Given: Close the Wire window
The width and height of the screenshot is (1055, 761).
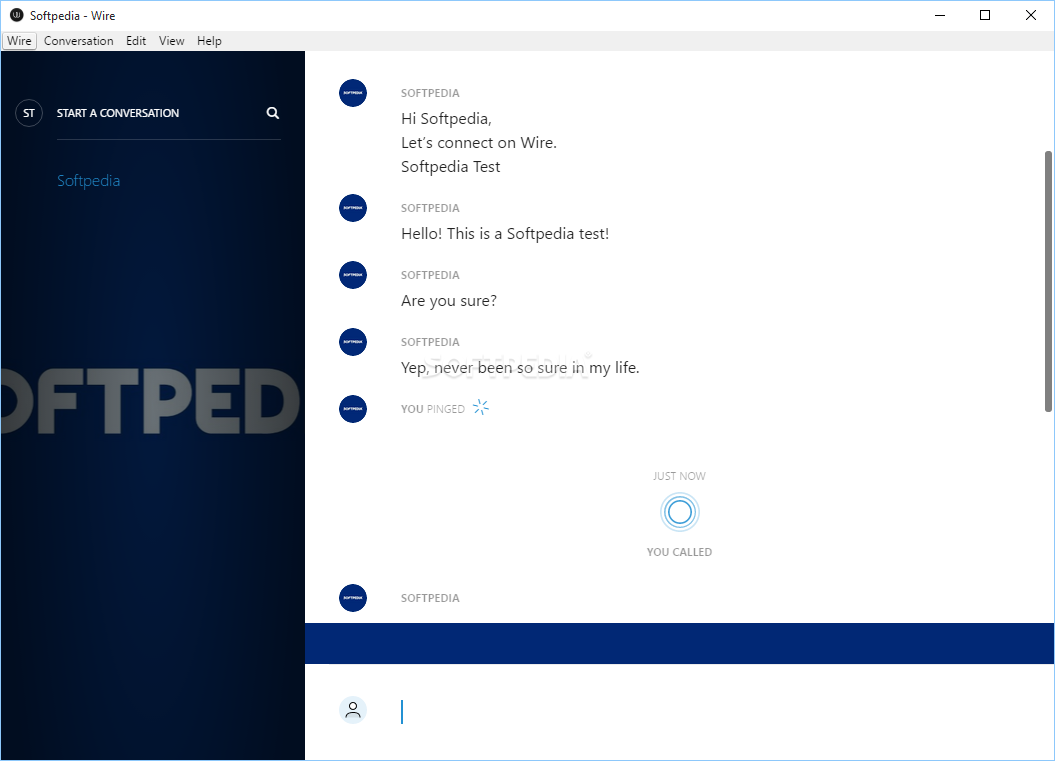Looking at the screenshot, I should [1030, 15].
